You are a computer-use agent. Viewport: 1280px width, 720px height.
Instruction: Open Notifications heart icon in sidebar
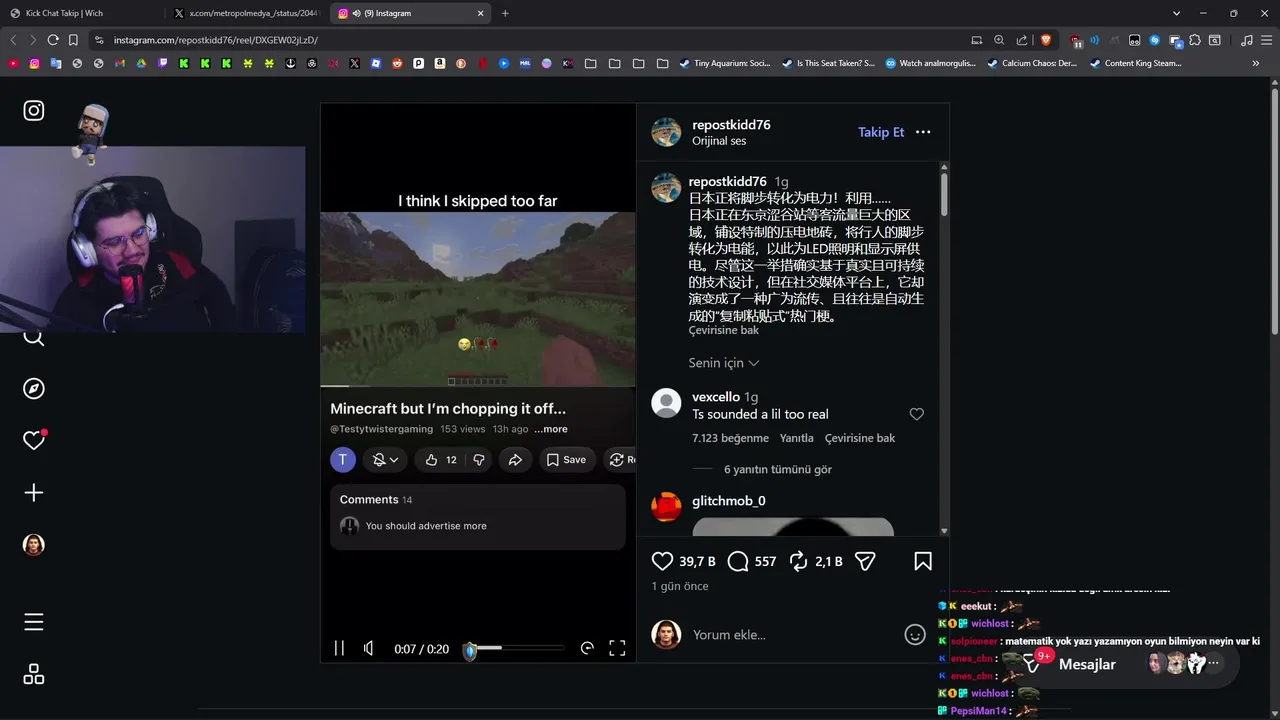click(x=34, y=440)
